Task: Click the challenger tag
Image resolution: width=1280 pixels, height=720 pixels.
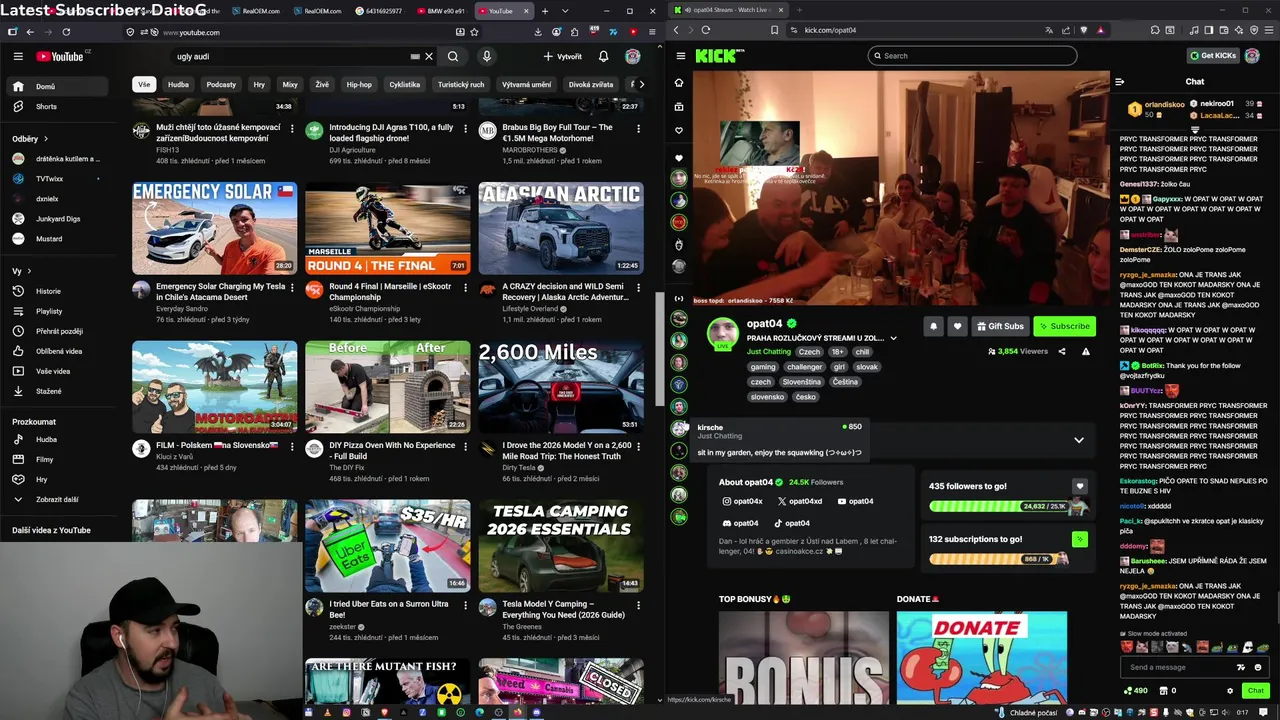Action: (804, 367)
